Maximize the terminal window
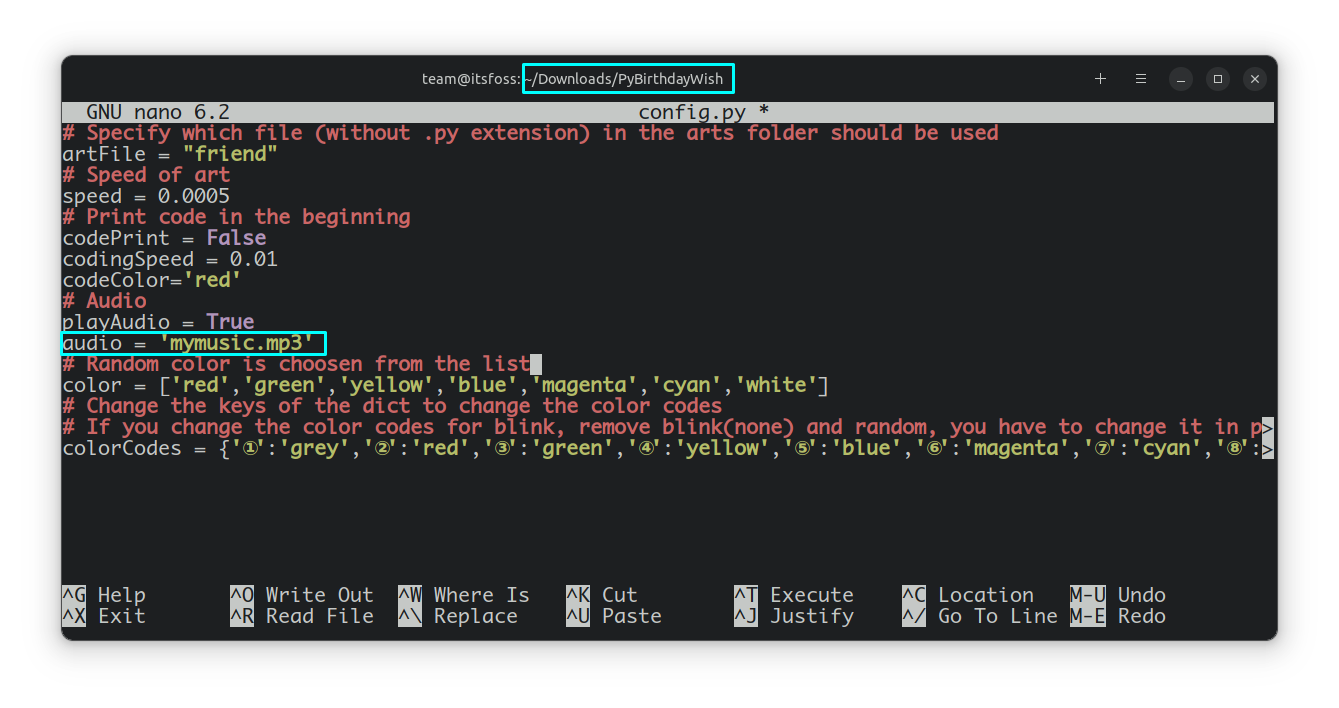This screenshot has height=708, width=1339. click(x=1217, y=78)
